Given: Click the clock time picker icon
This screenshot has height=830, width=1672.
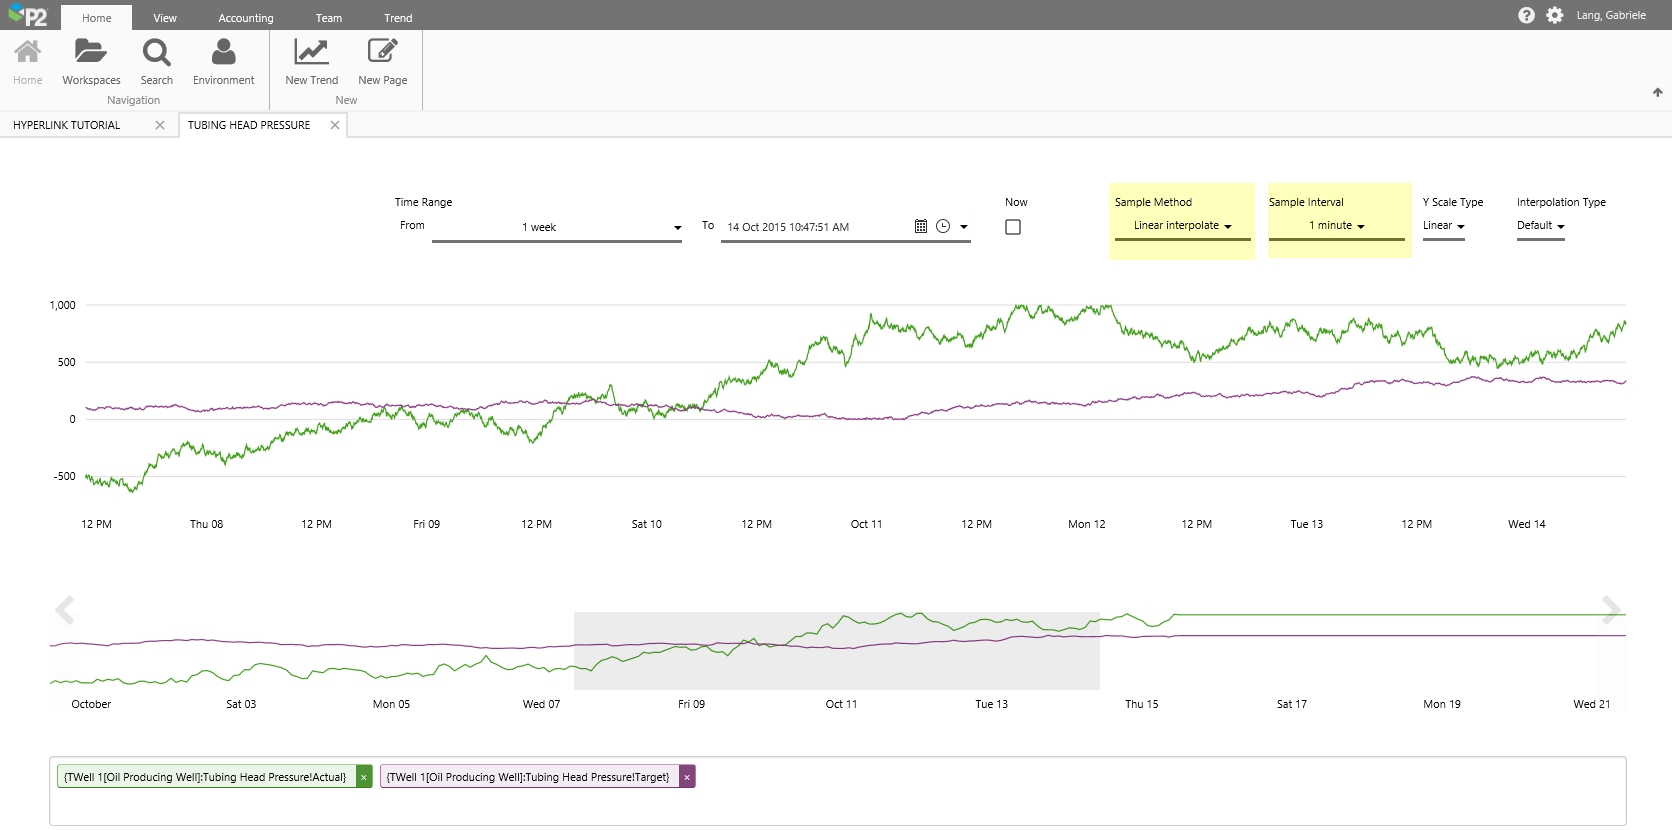Looking at the screenshot, I should point(943,227).
